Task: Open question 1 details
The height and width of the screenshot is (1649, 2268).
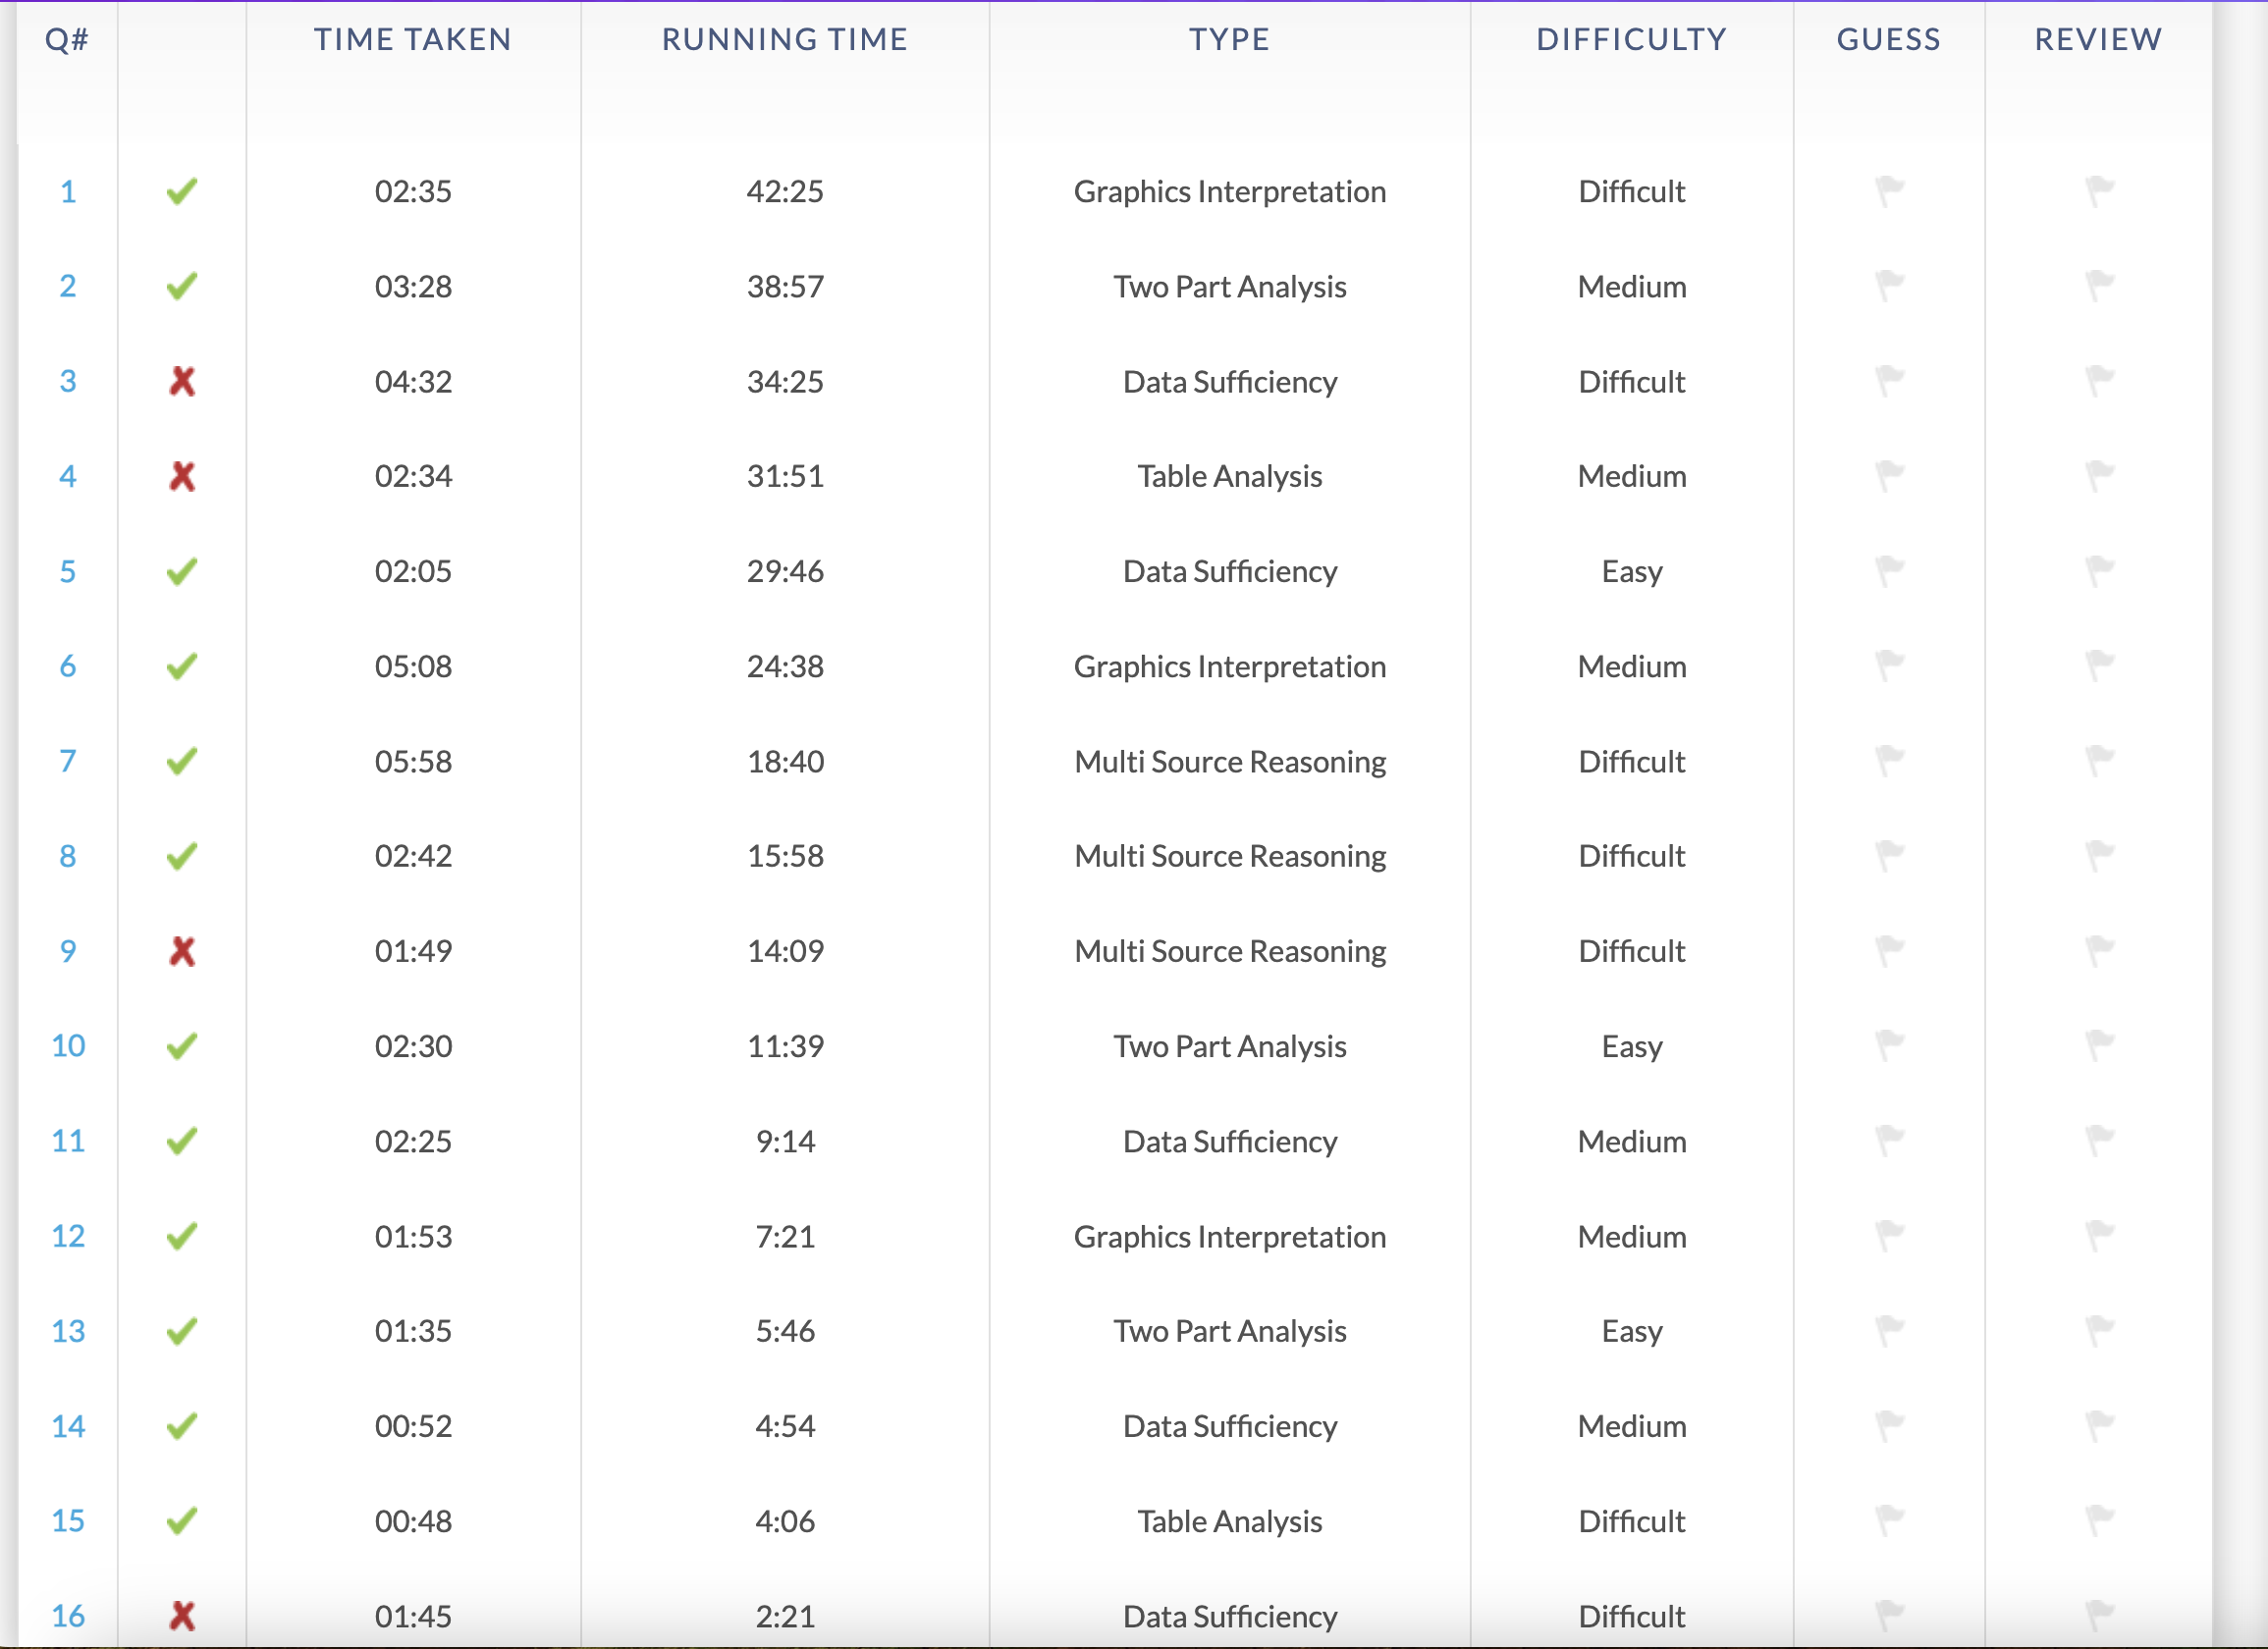Action: (67, 191)
